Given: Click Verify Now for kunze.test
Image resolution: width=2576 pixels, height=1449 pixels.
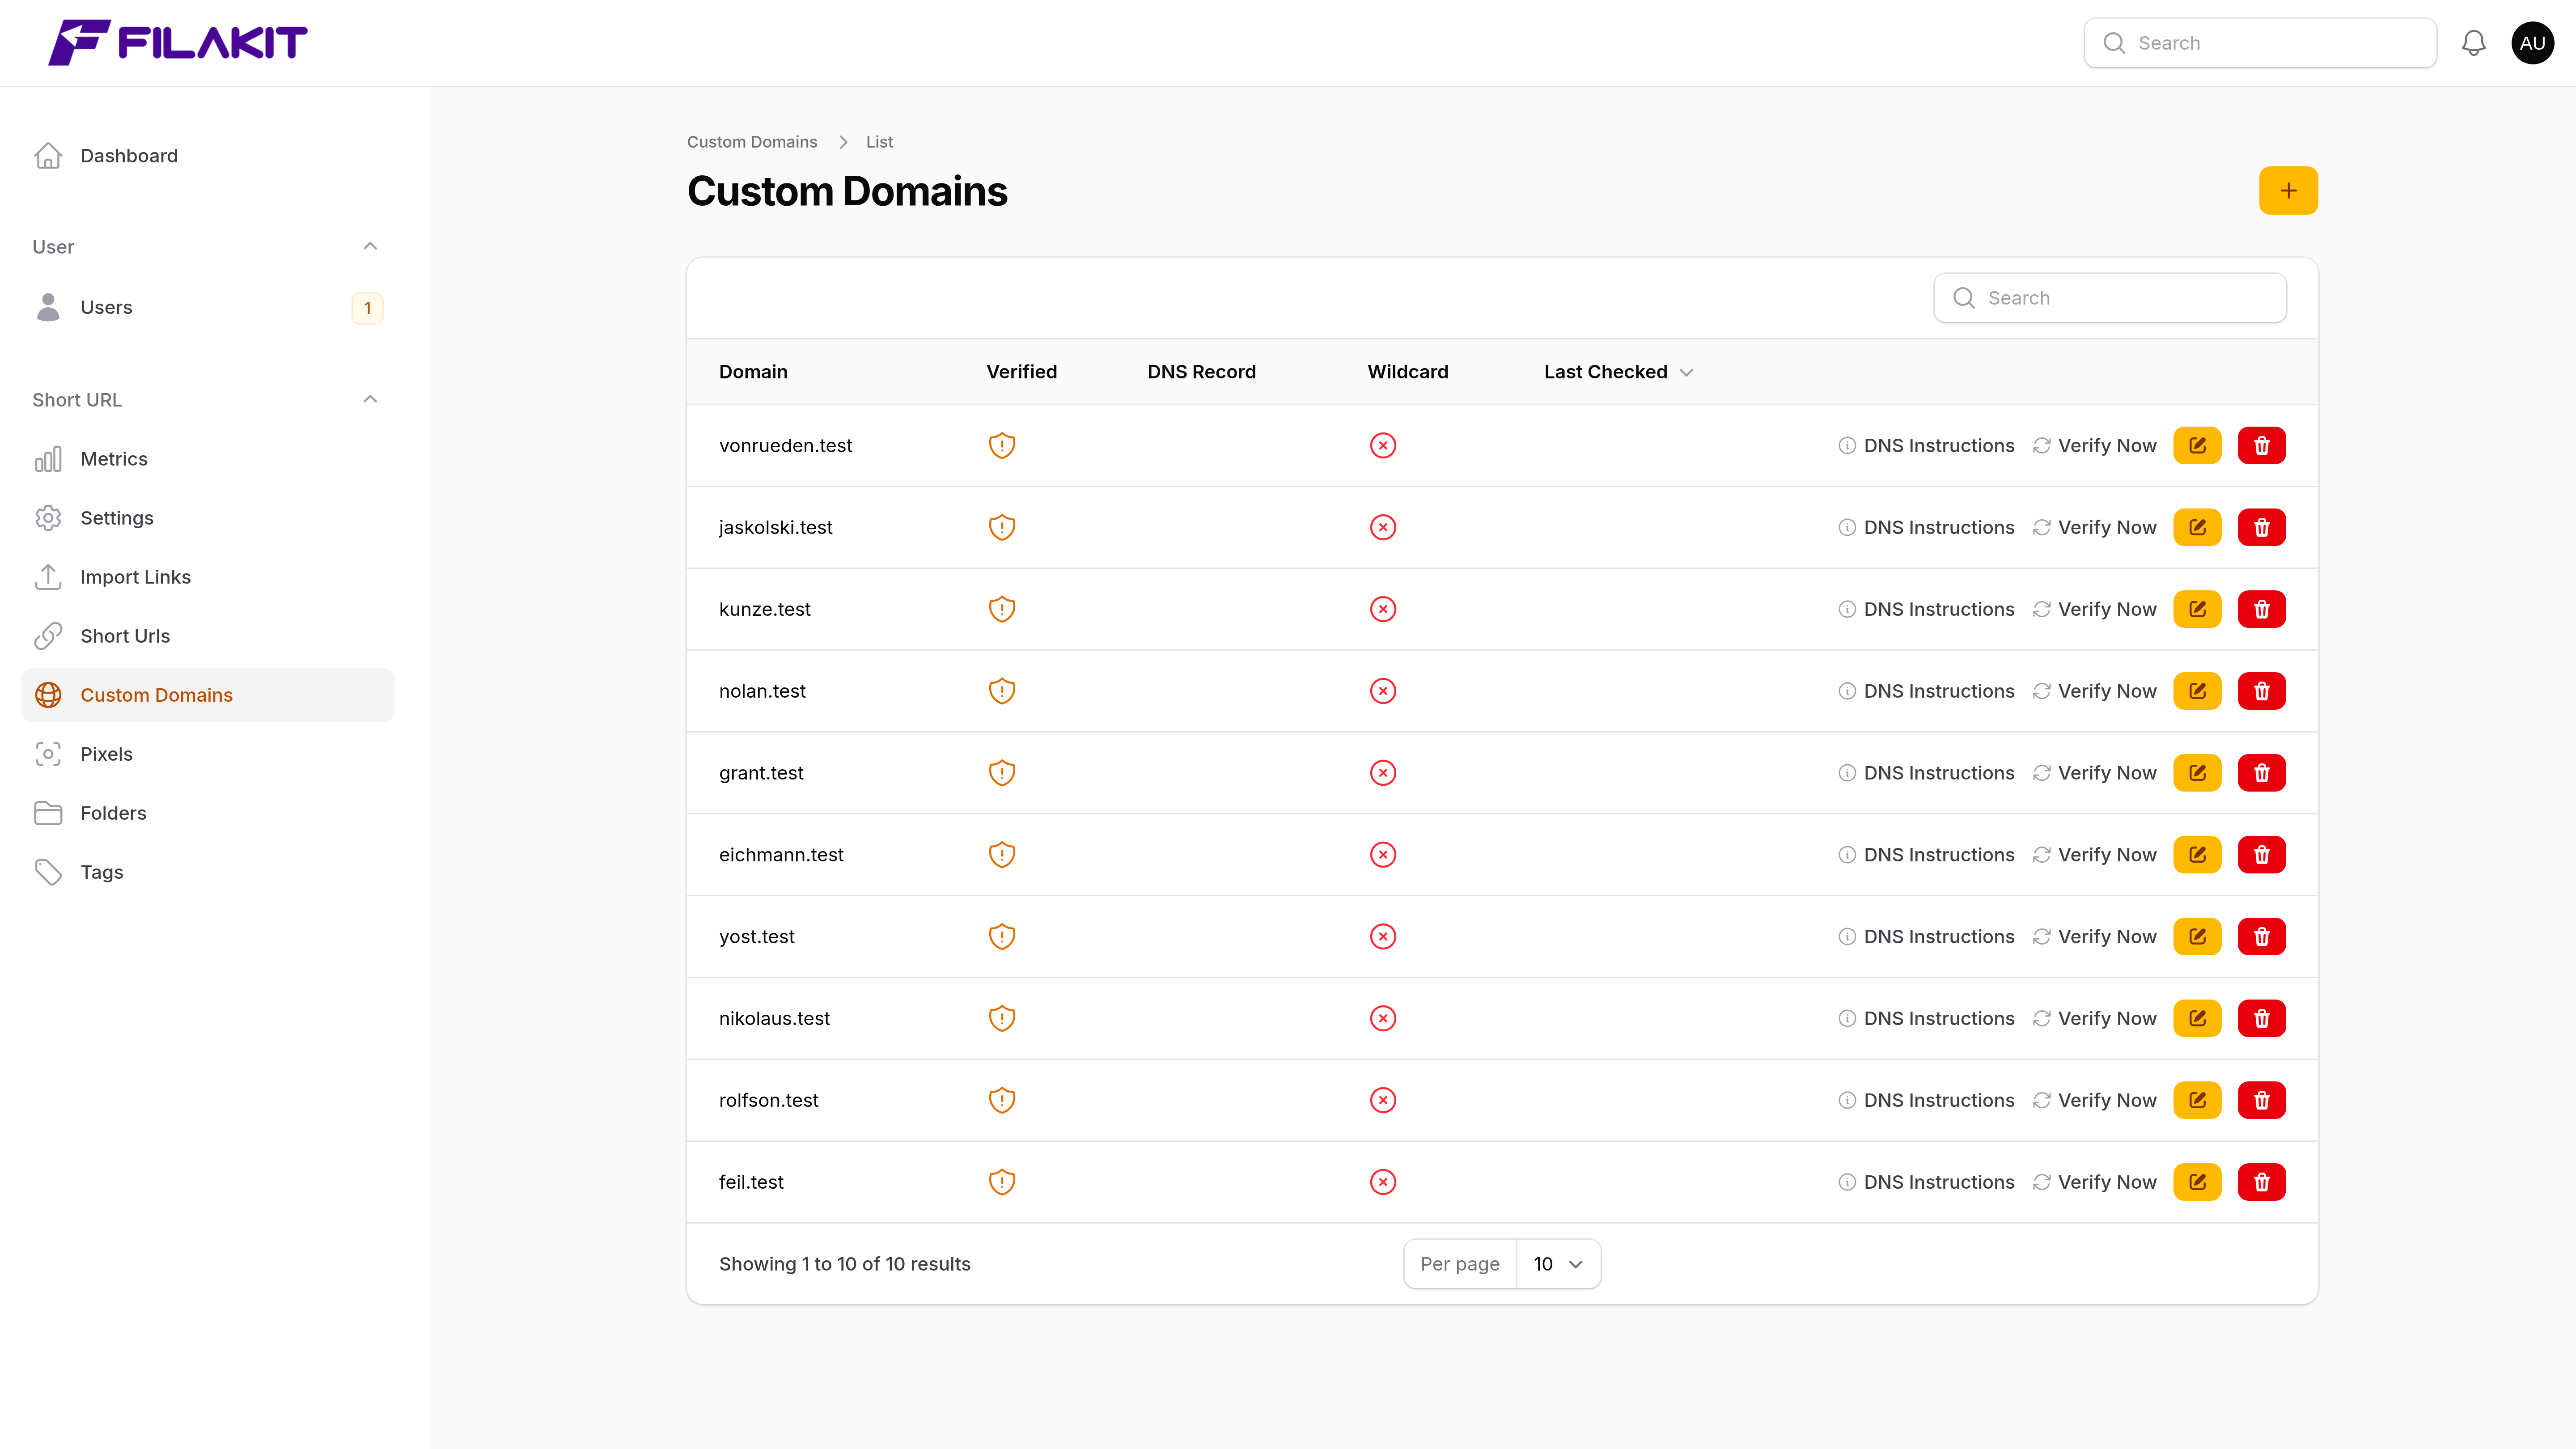Looking at the screenshot, I should [2094, 609].
